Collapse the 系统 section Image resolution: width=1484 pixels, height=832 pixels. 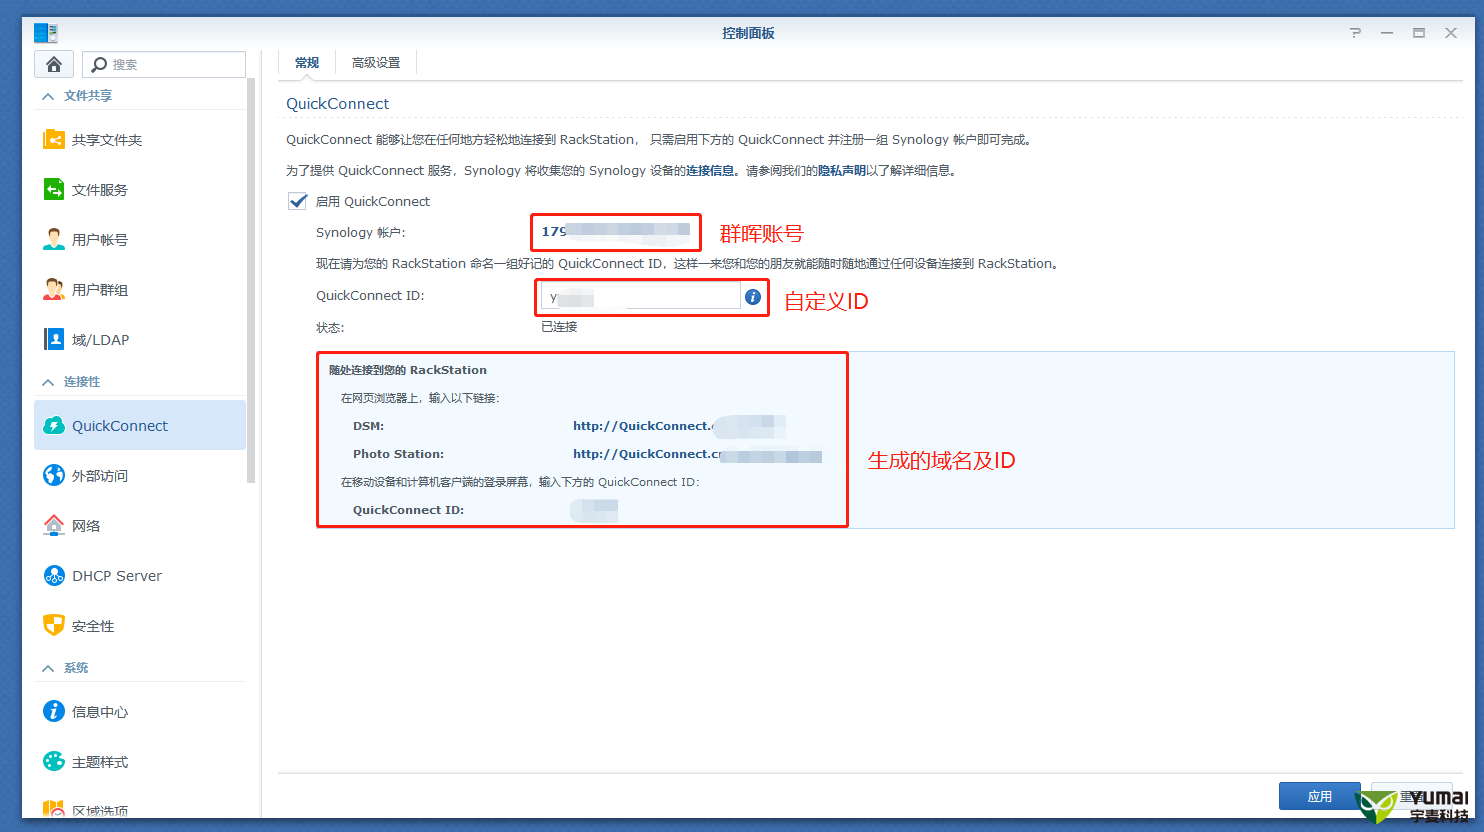tap(48, 668)
